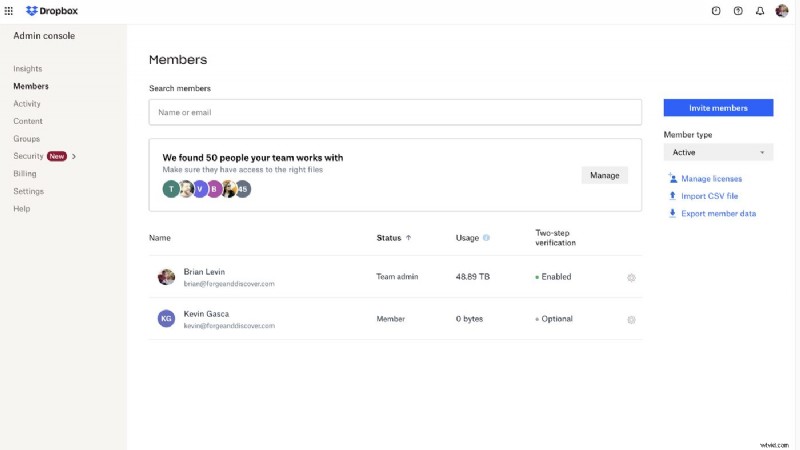Open the Manage licenses link
This screenshot has width=800, height=450.
point(711,179)
